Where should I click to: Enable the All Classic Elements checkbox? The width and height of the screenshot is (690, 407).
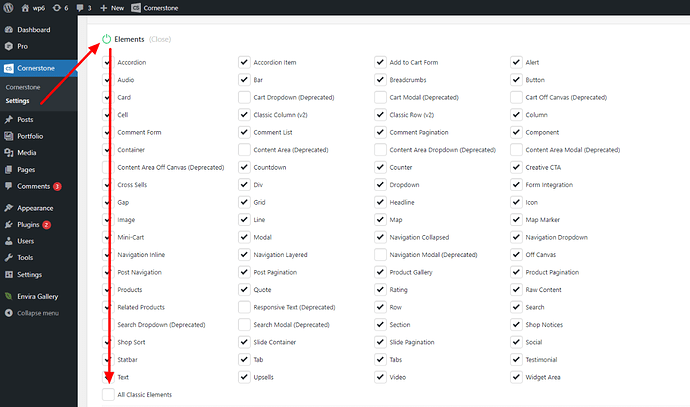pos(108,395)
